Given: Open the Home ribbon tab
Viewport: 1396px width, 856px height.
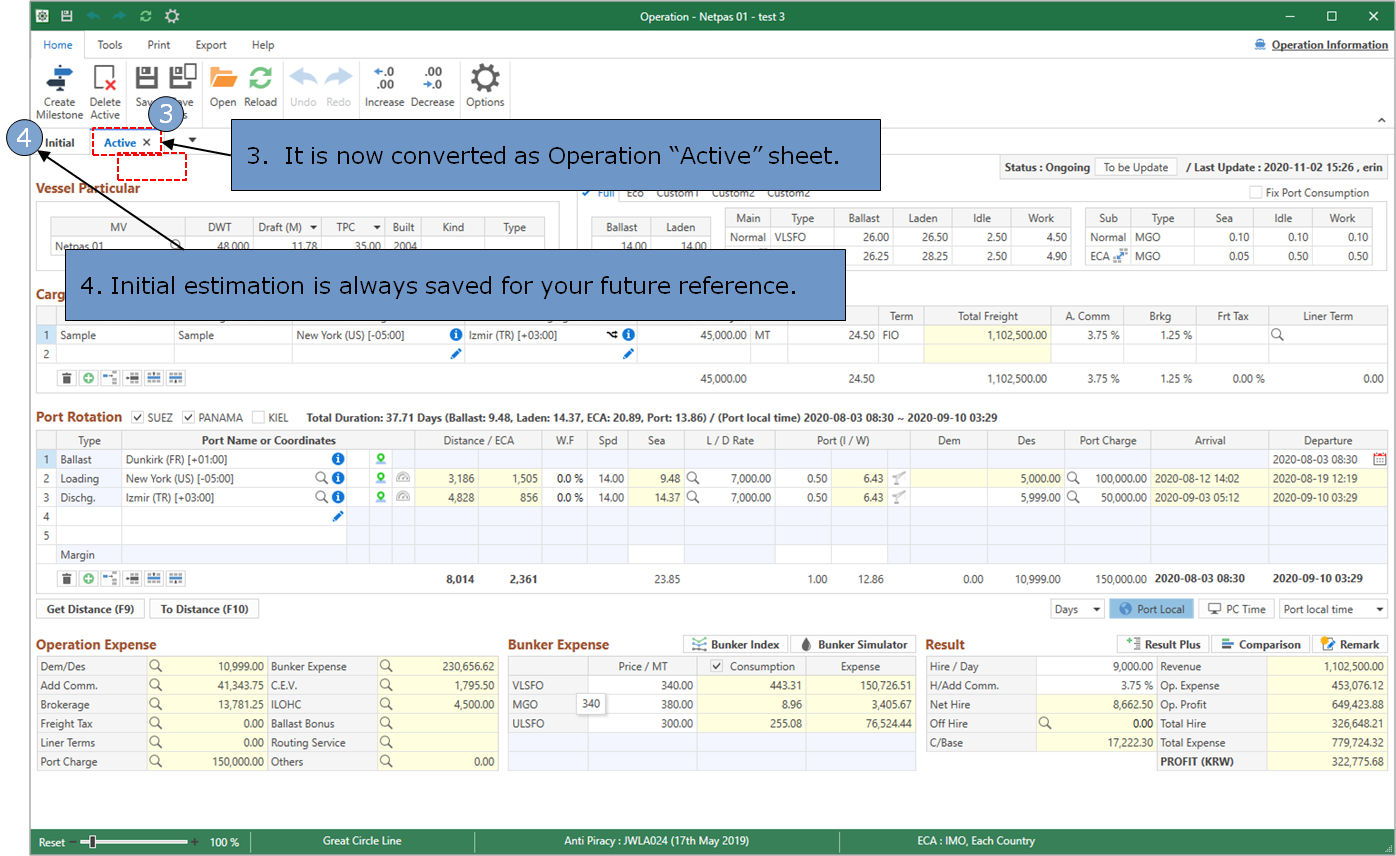Looking at the screenshot, I should pyautogui.click(x=57, y=45).
